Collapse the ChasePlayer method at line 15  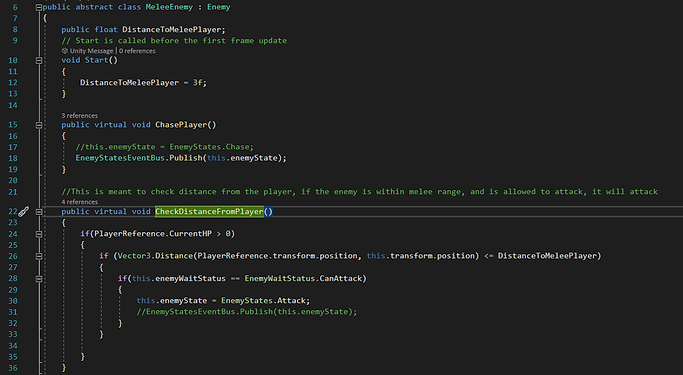pyautogui.click(x=39, y=125)
